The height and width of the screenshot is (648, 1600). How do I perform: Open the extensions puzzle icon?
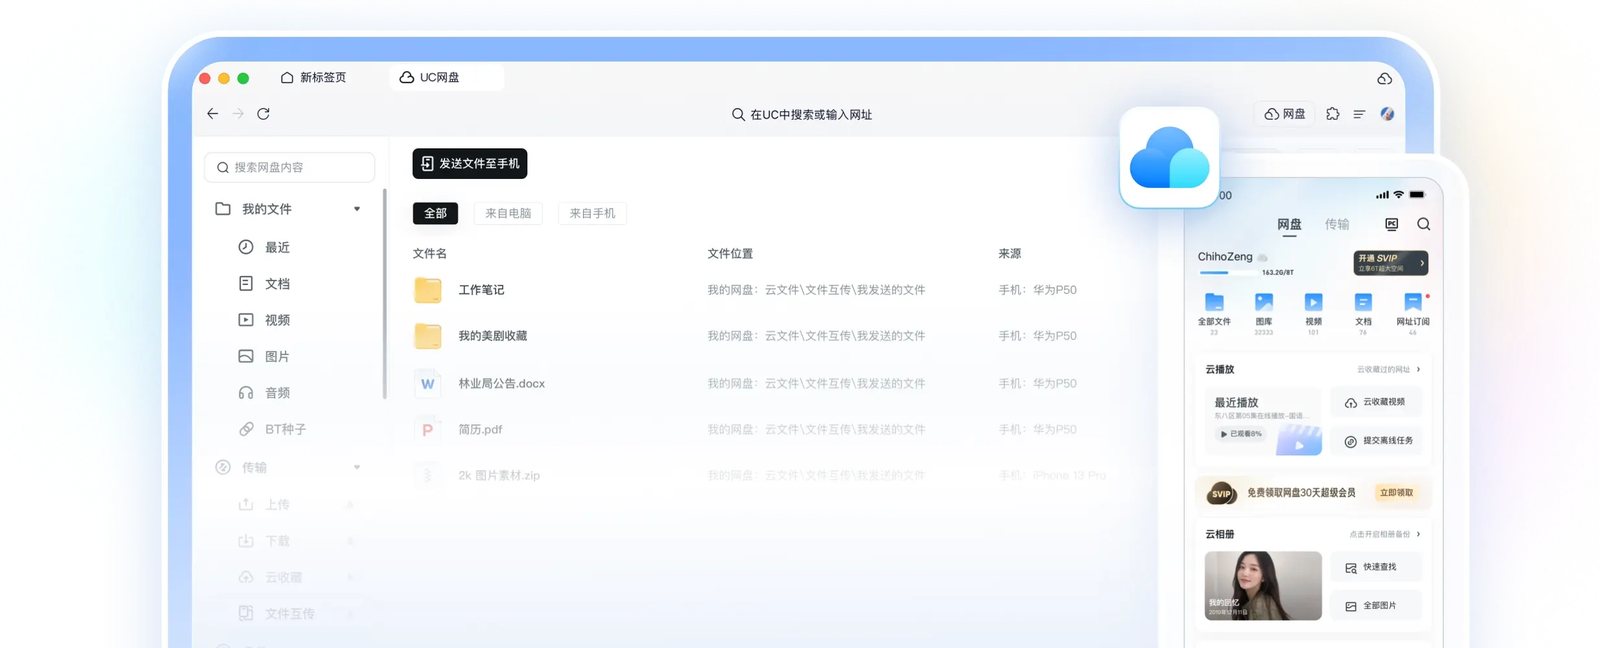1332,114
